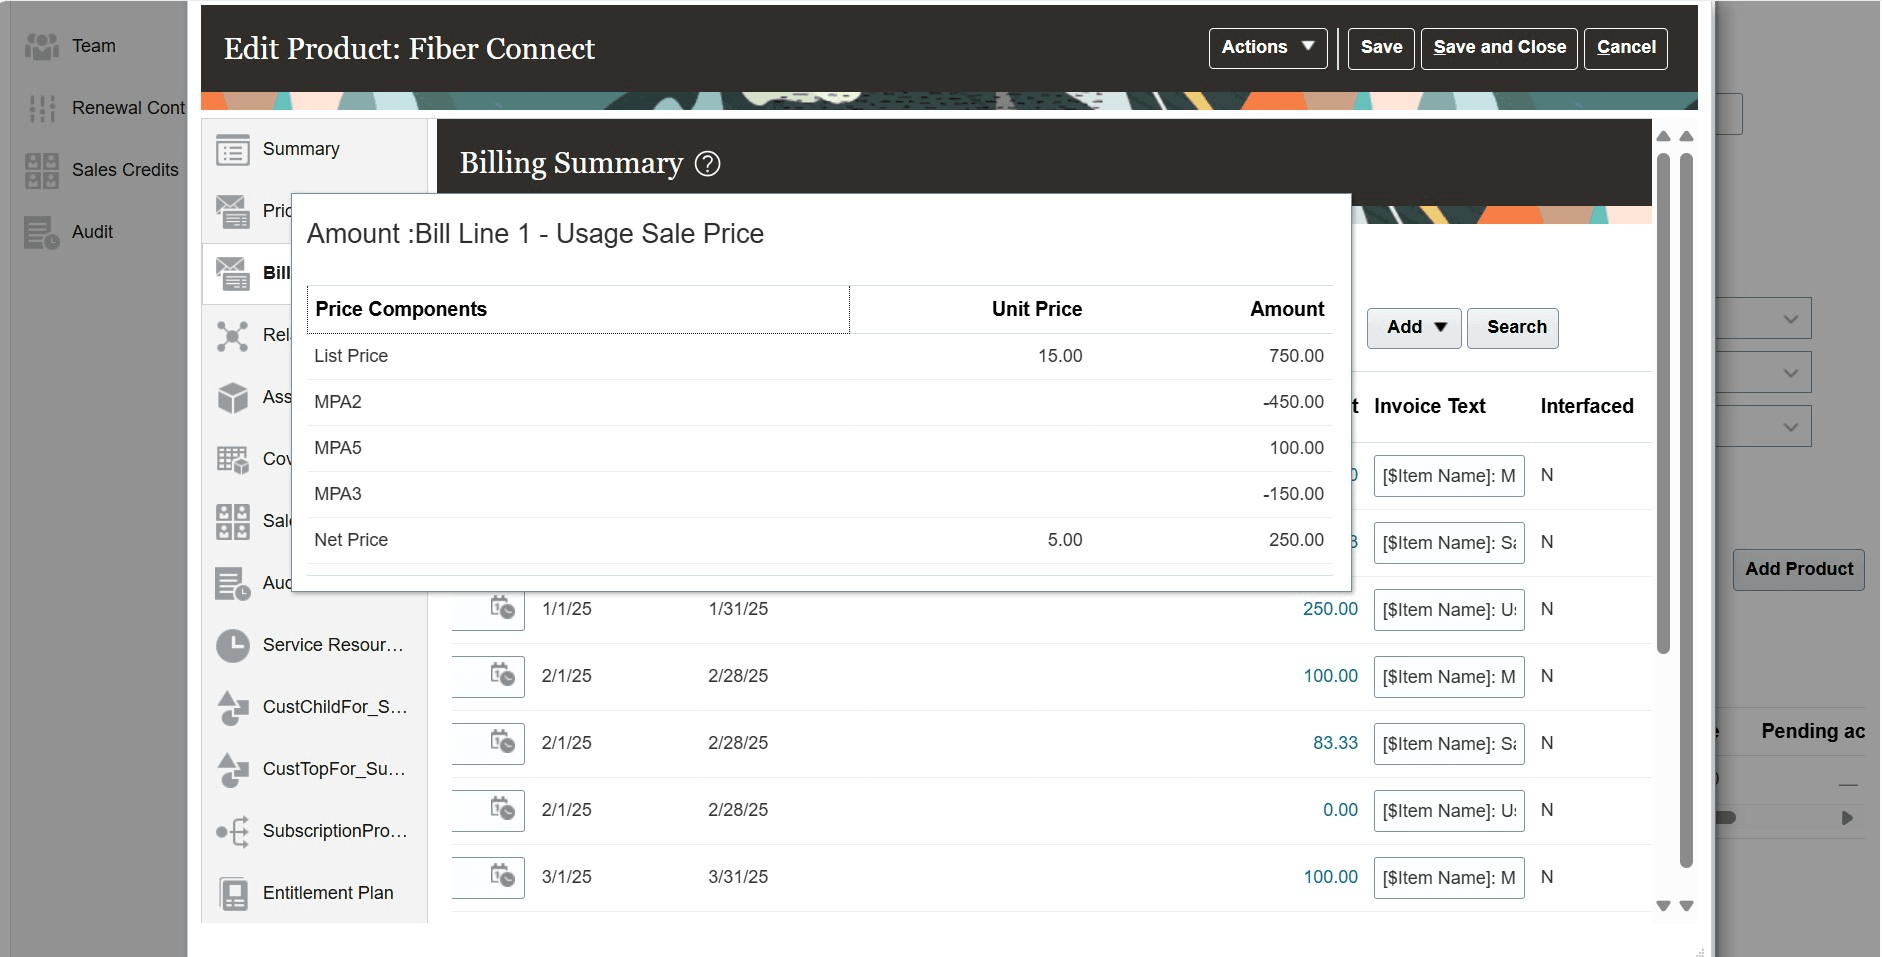Open the Audit tab in background navigation
Image resolution: width=1882 pixels, height=957 pixels.
92,232
